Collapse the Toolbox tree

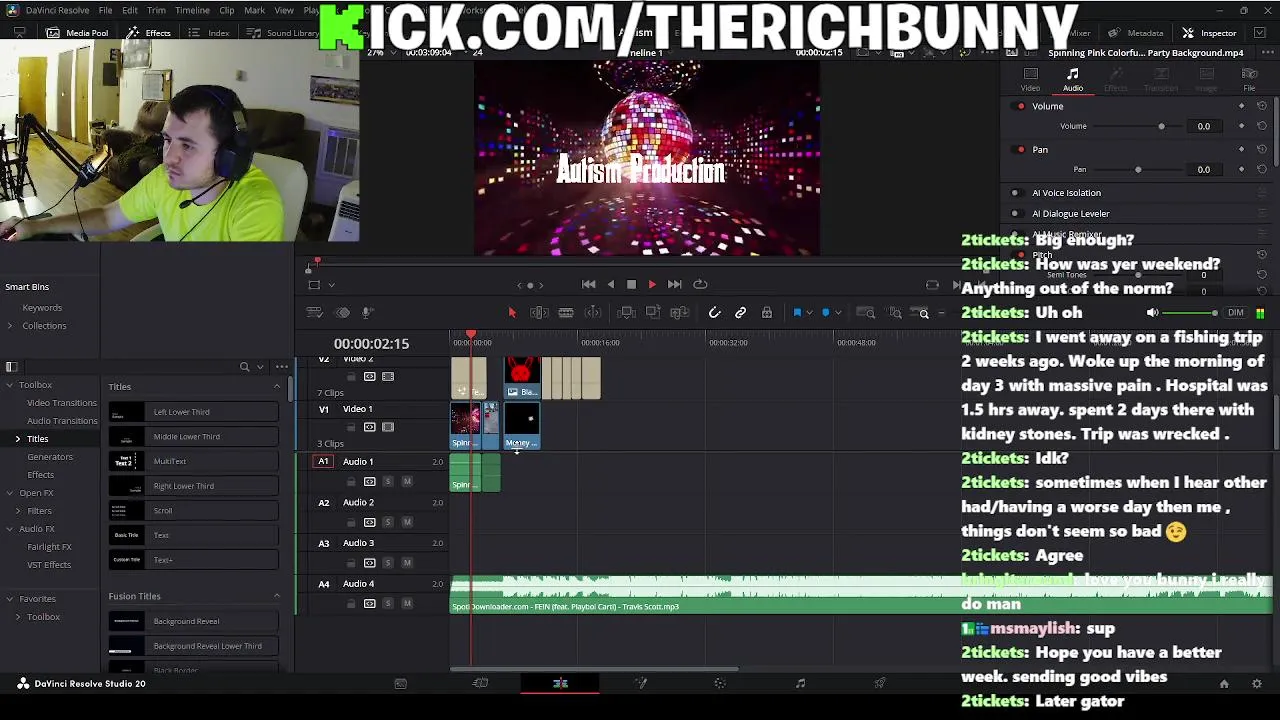(x=10, y=385)
